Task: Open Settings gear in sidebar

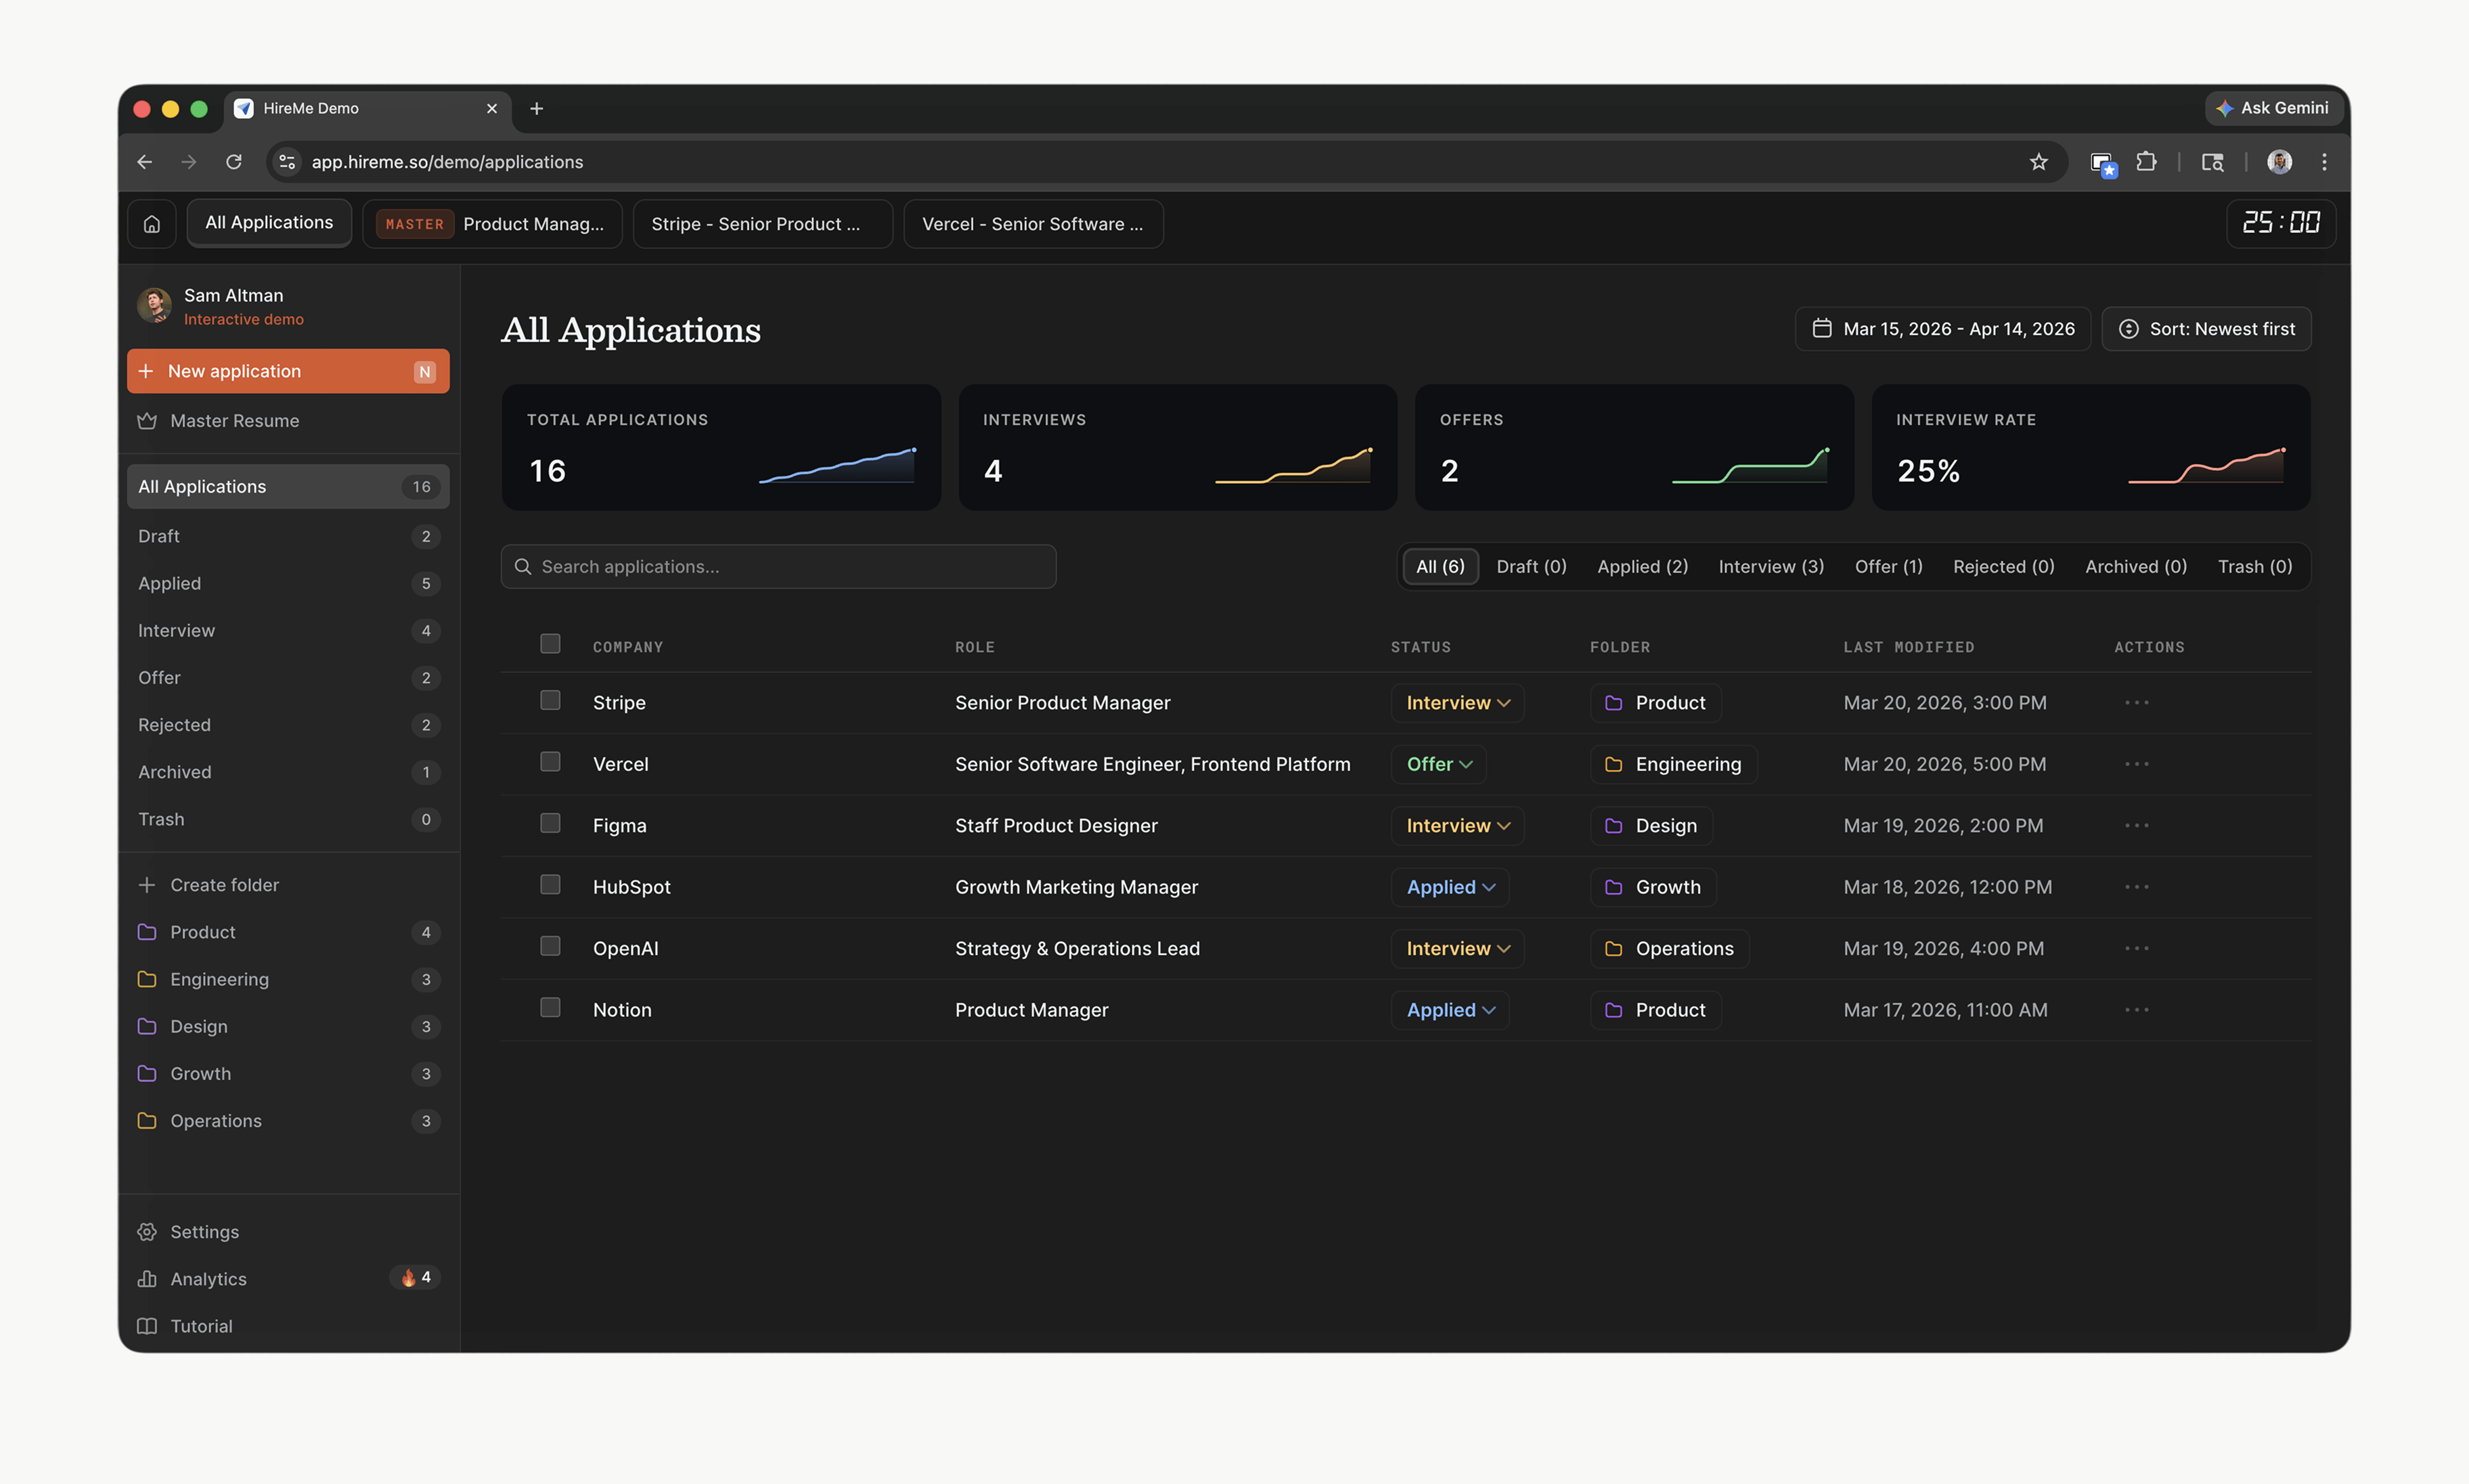Action: point(147,1232)
